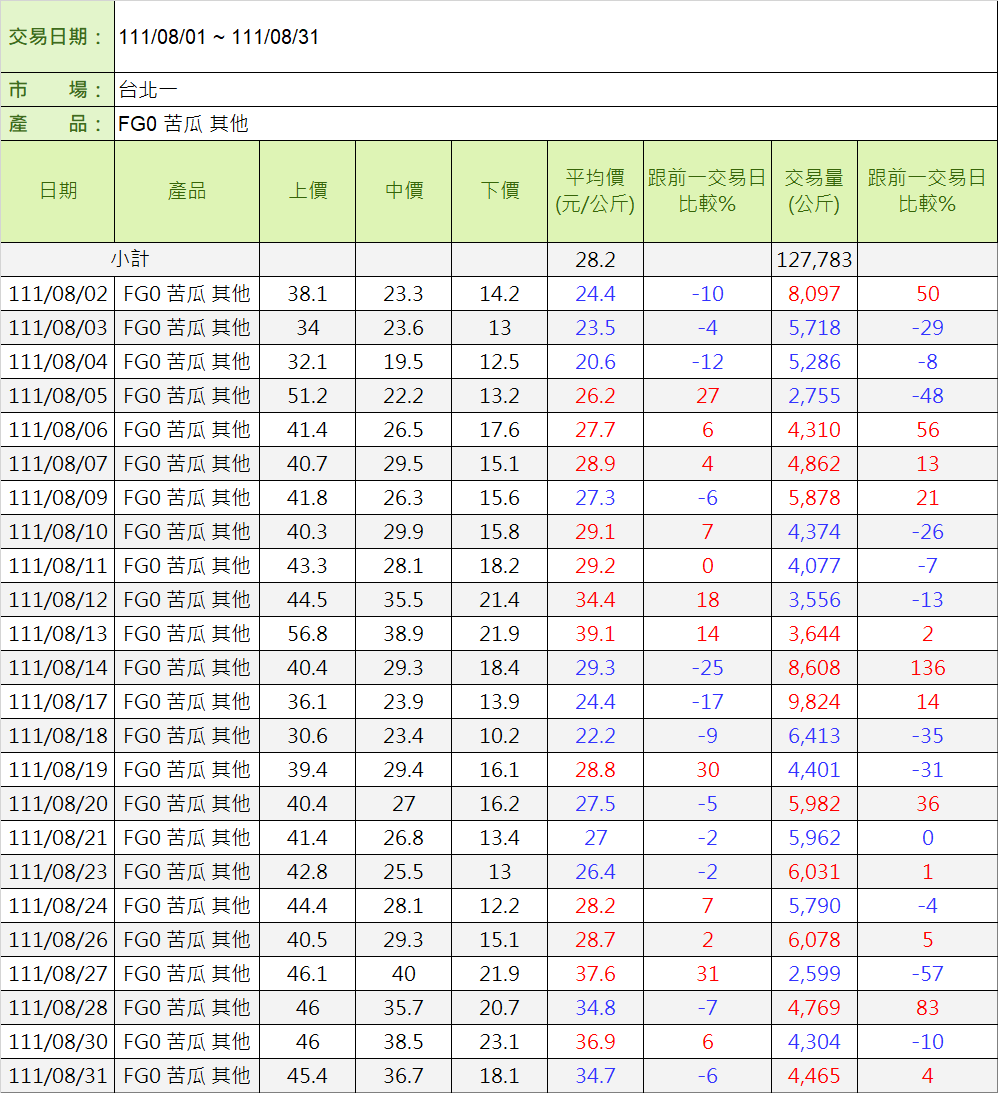998x1093 pixels.
Task: Click the subtotal trading volume 127,783
Action: (x=814, y=260)
